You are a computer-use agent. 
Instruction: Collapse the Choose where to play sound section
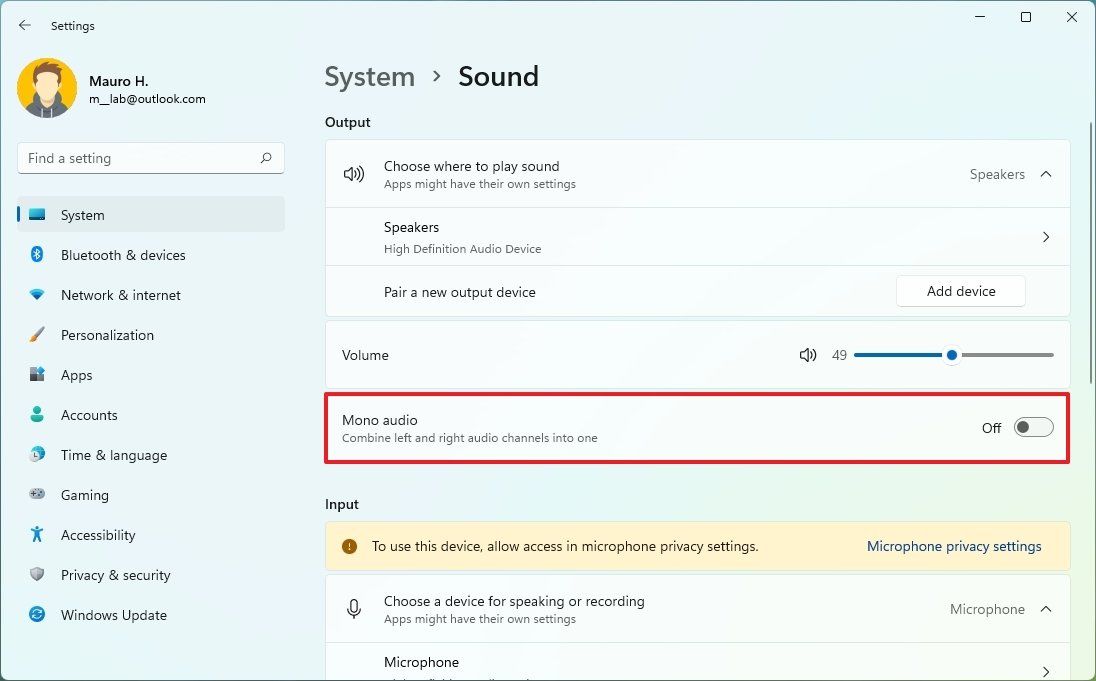coord(1046,173)
